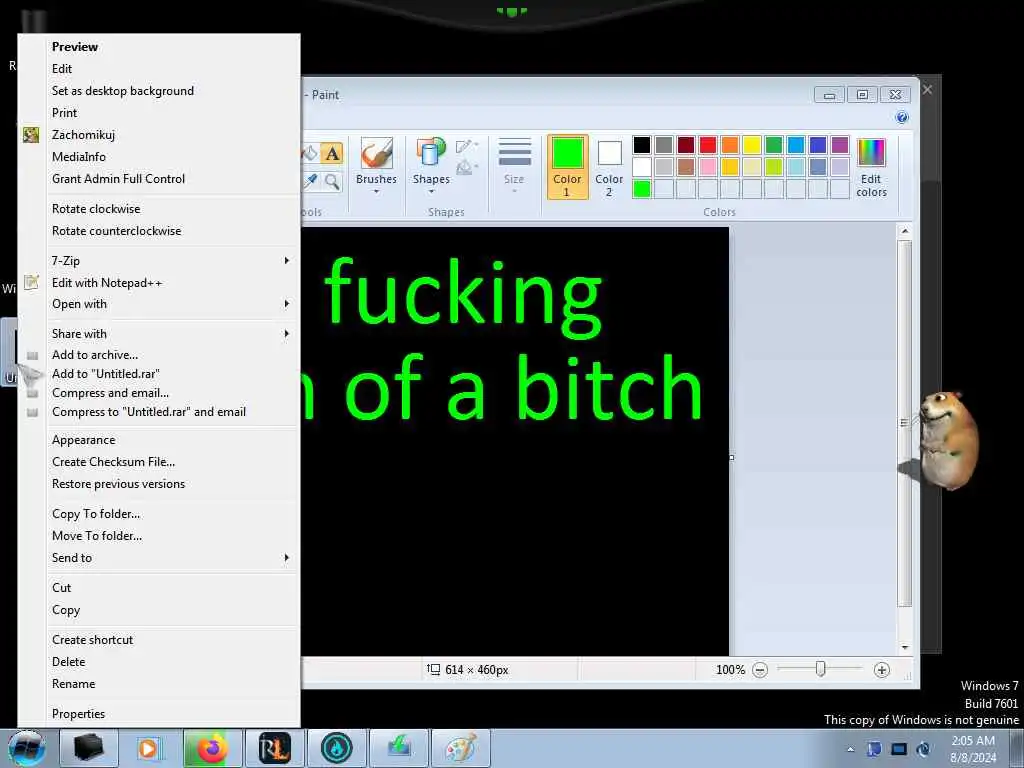1024x768 pixels.
Task: Switch to Paint on the taskbar
Action: tap(461, 748)
